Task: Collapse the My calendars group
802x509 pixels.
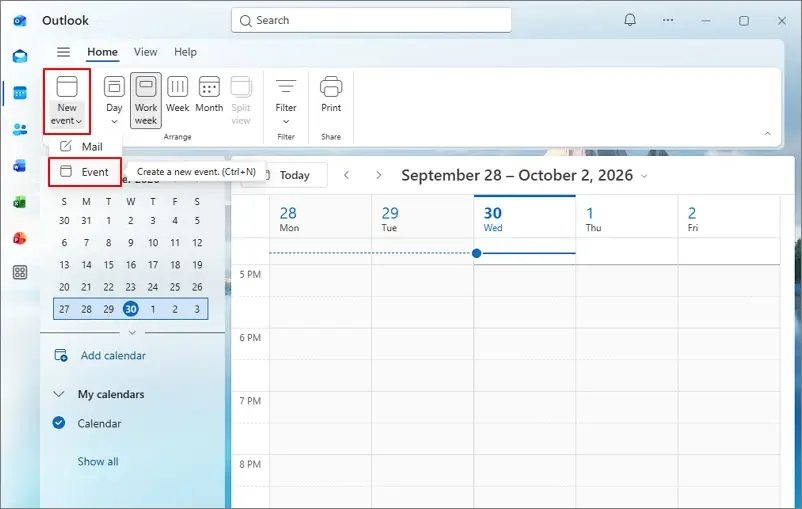Action: click(59, 394)
